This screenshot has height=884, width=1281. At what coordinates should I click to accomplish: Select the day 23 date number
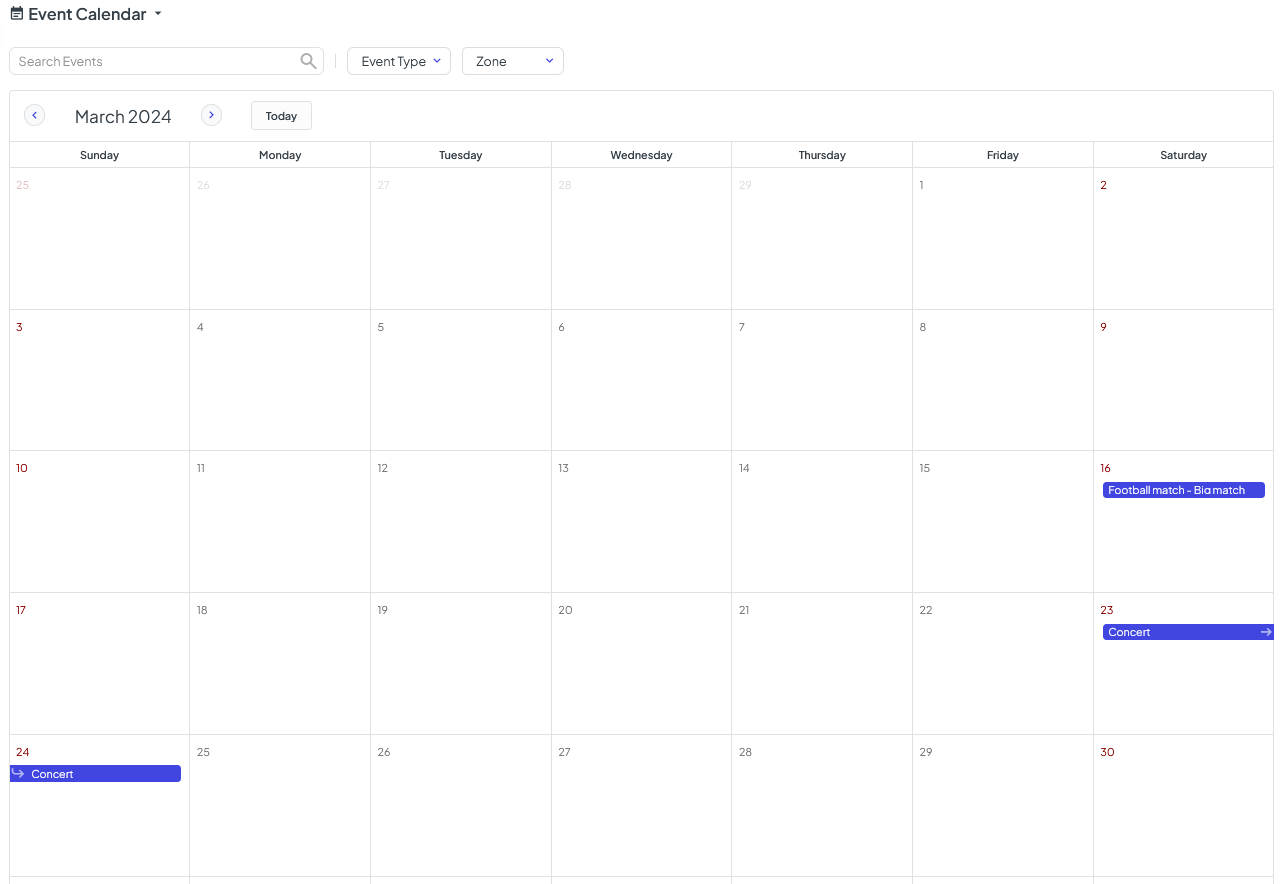tap(1106, 610)
